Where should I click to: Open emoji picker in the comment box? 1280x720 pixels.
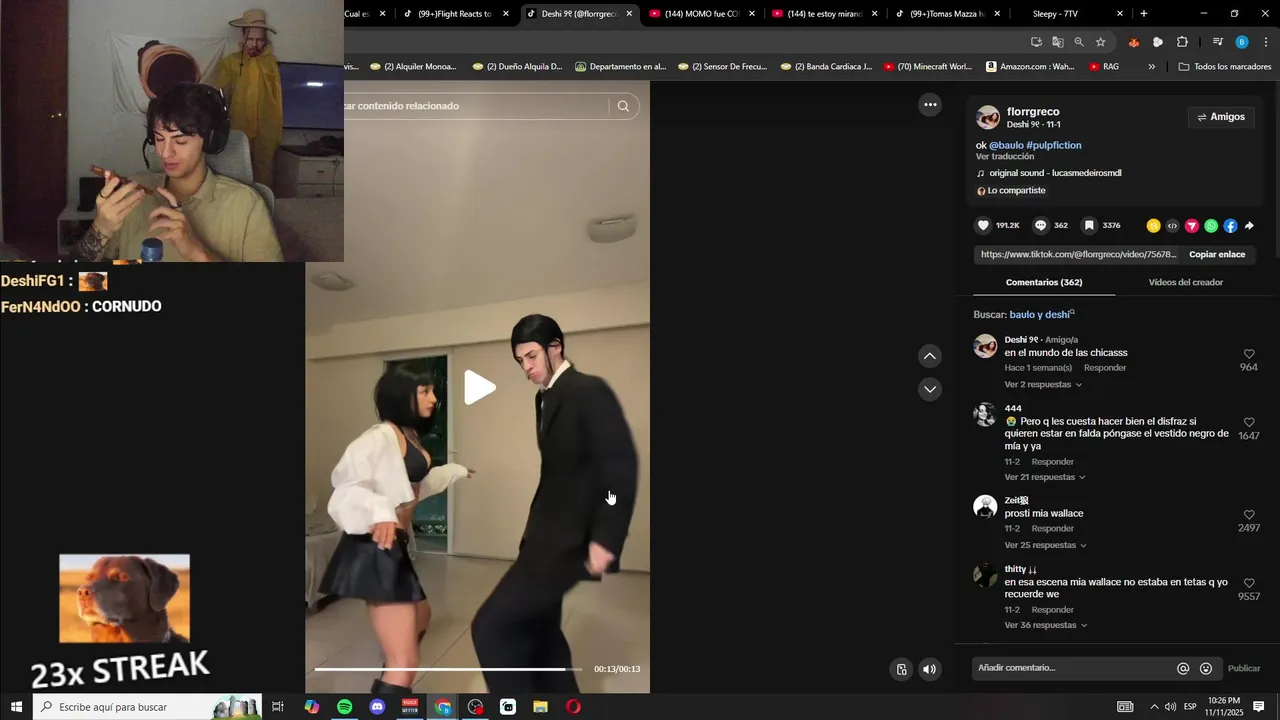(1206, 668)
